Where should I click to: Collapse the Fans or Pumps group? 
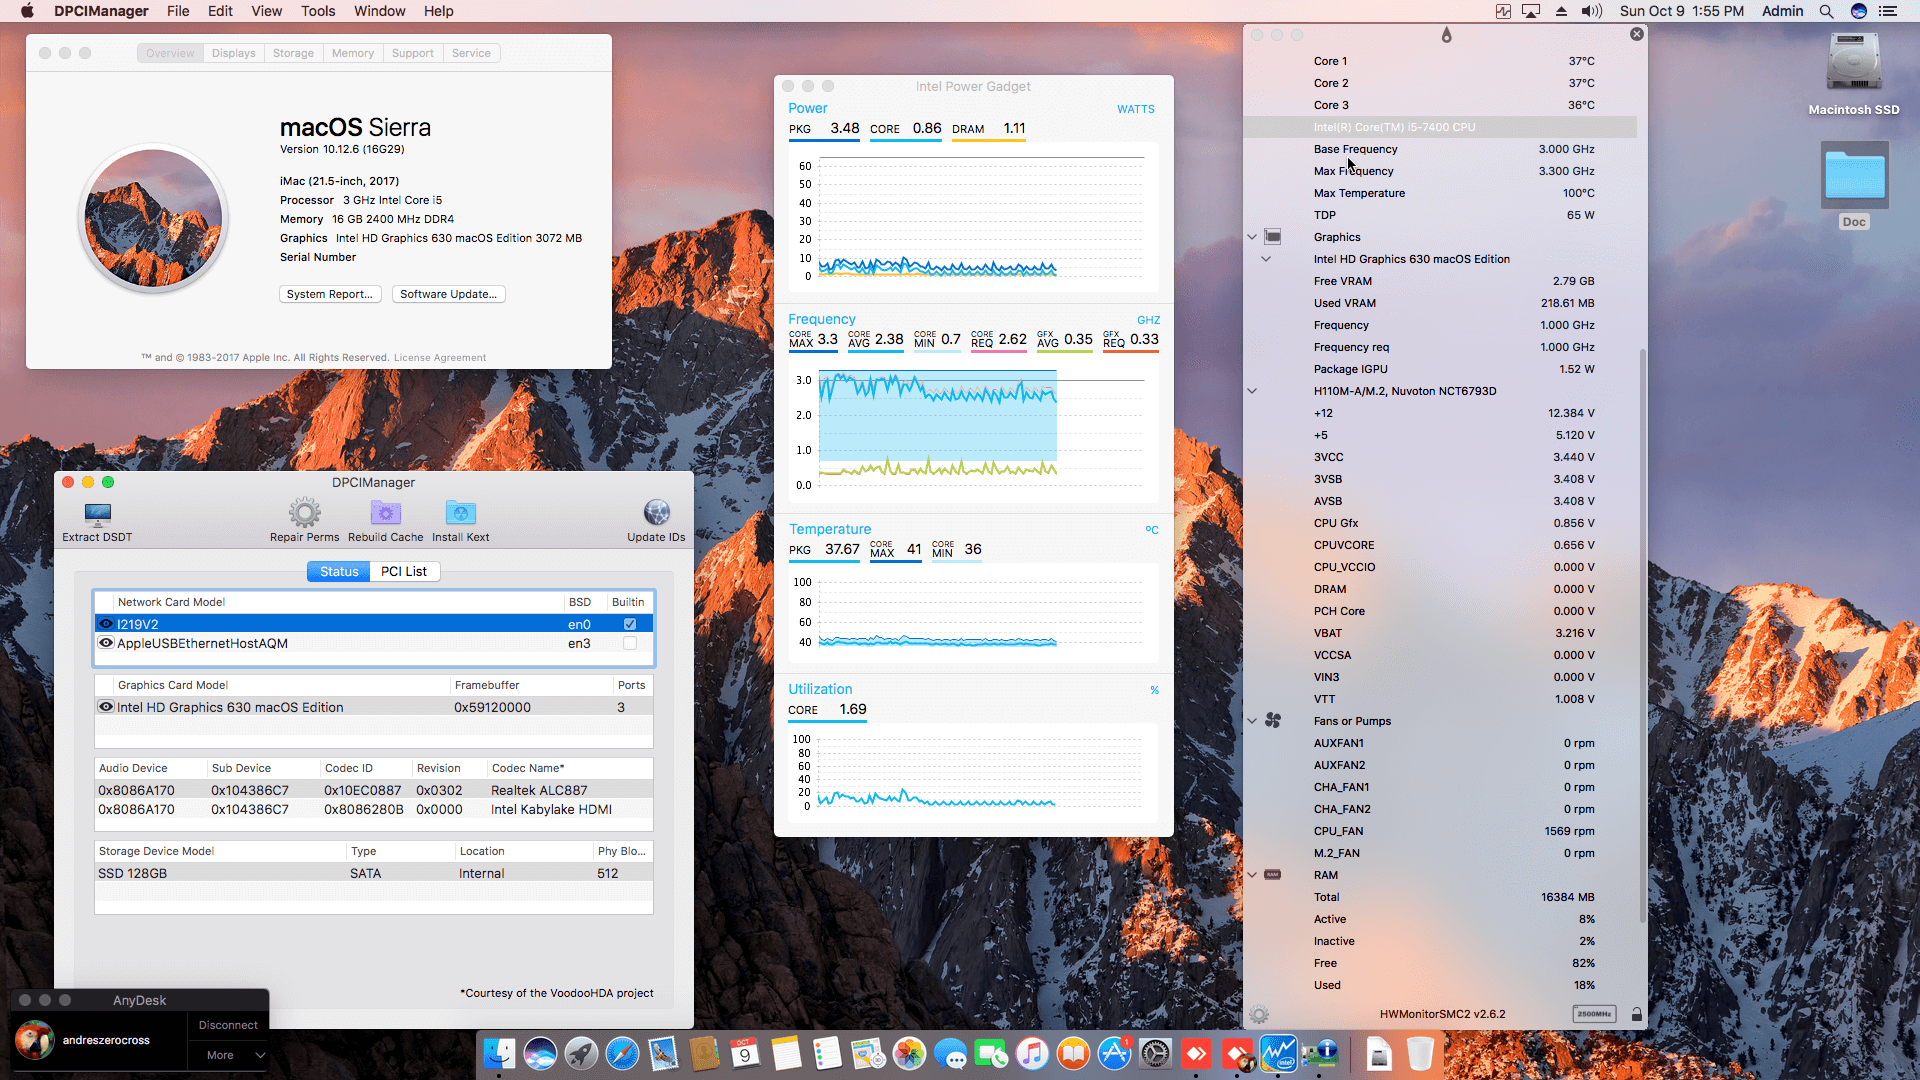tap(1252, 721)
